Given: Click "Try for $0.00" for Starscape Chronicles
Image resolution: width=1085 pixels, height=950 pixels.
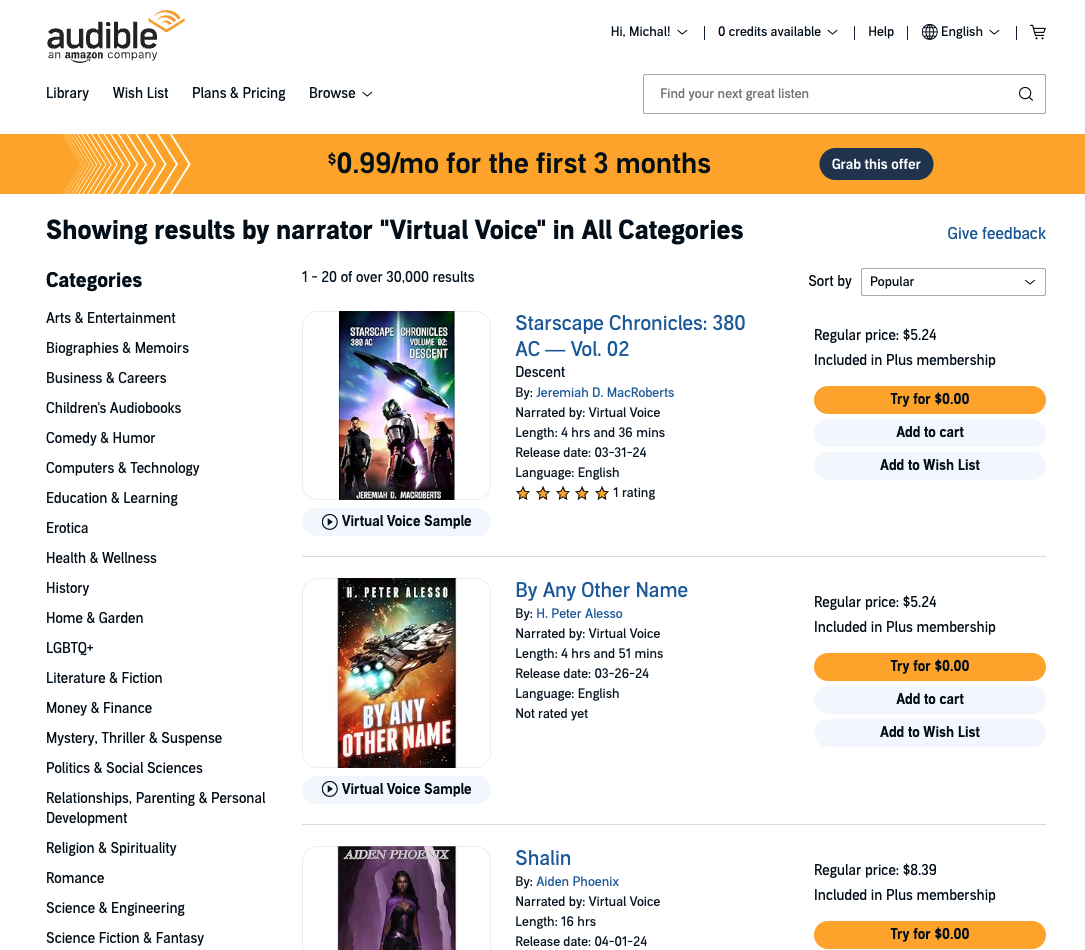Looking at the screenshot, I should pos(929,399).
